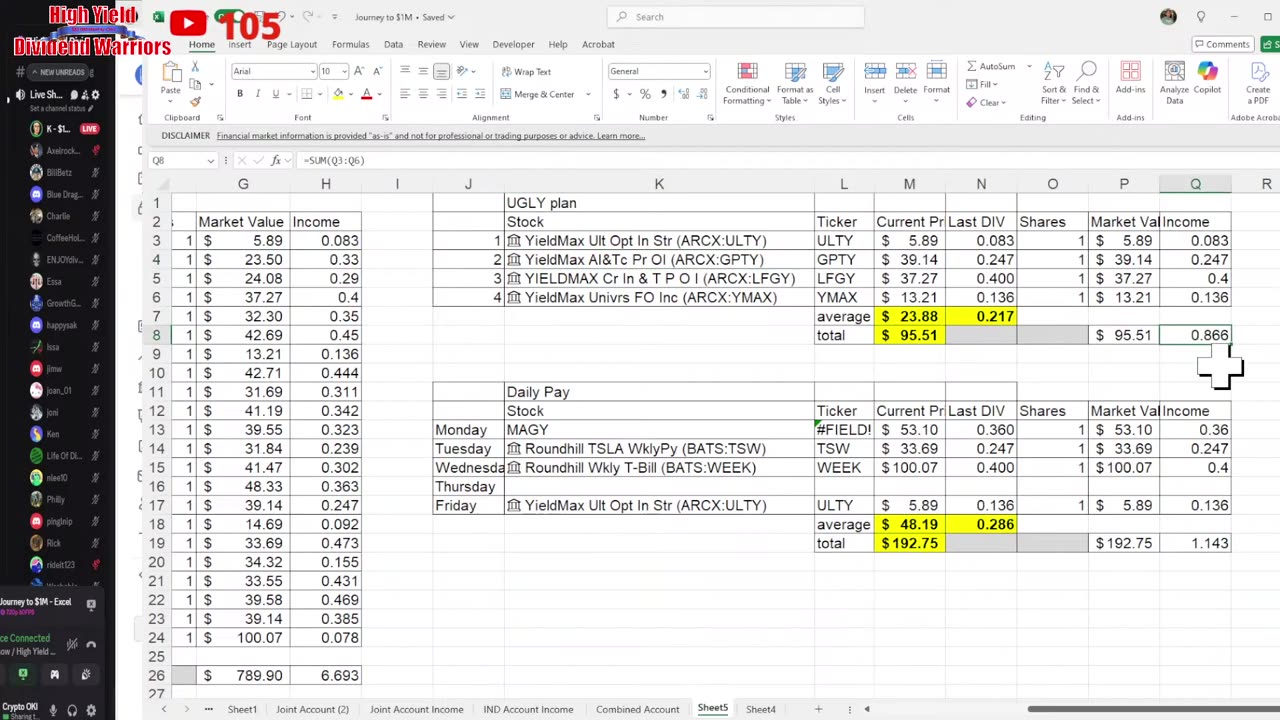Viewport: 1280px width, 720px height.
Task: Open Copilot from the ribbon
Action: coord(1208,79)
